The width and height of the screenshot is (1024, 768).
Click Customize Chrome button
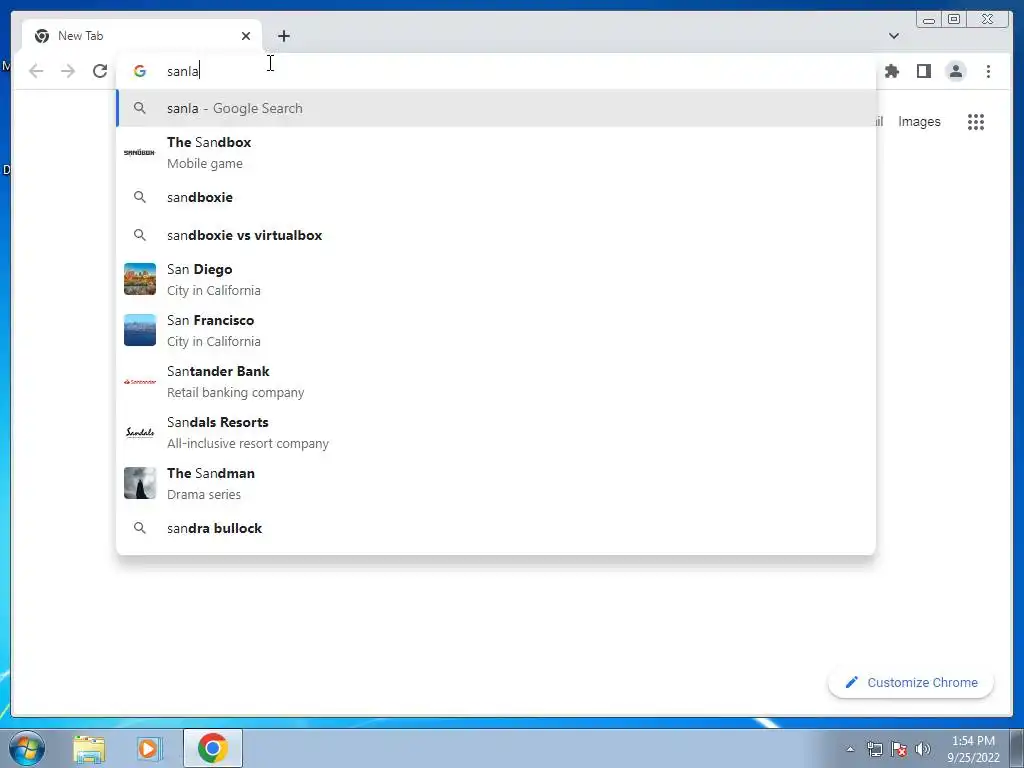(911, 682)
